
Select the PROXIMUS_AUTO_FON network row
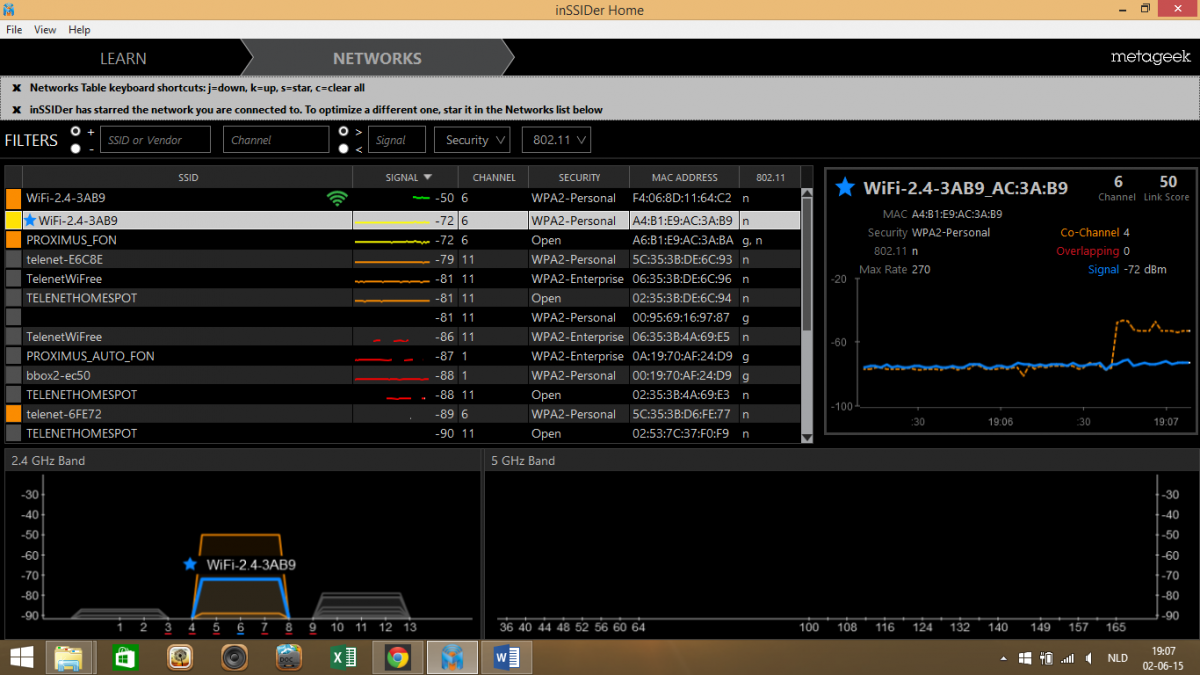tap(403, 356)
